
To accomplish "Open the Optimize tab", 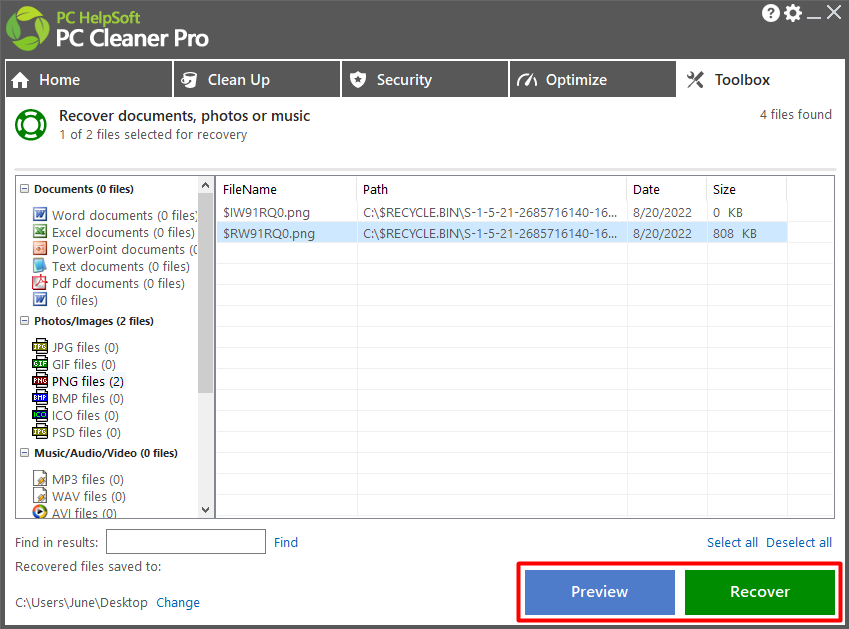I will tap(593, 79).
